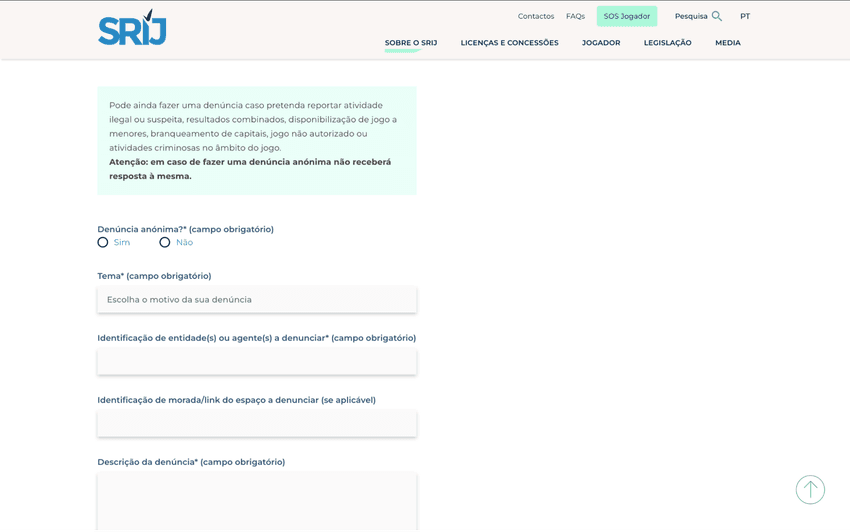Focus the address/link identification field
This screenshot has width=850, height=532.
256,424
